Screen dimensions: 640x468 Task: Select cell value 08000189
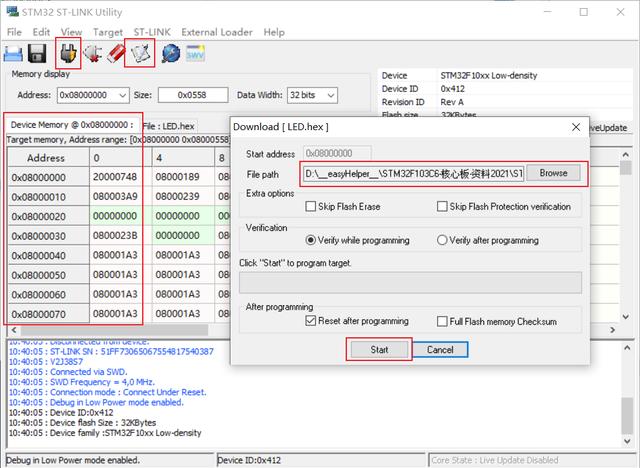[x=178, y=177]
